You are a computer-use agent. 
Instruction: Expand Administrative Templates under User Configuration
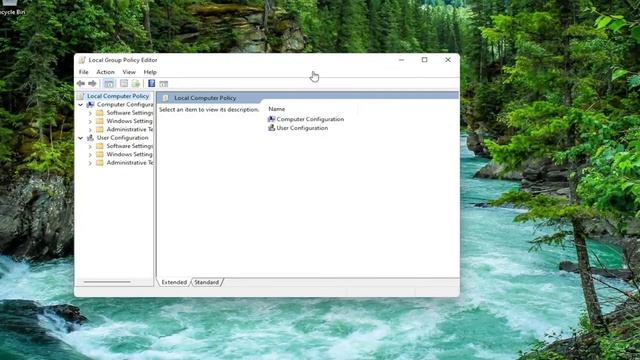90,163
